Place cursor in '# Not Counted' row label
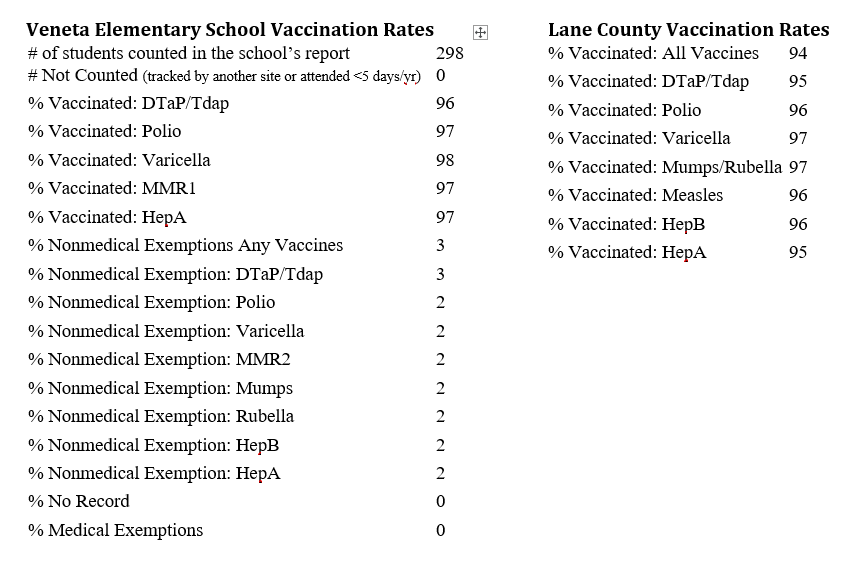The height and width of the screenshot is (566, 851). click(84, 76)
